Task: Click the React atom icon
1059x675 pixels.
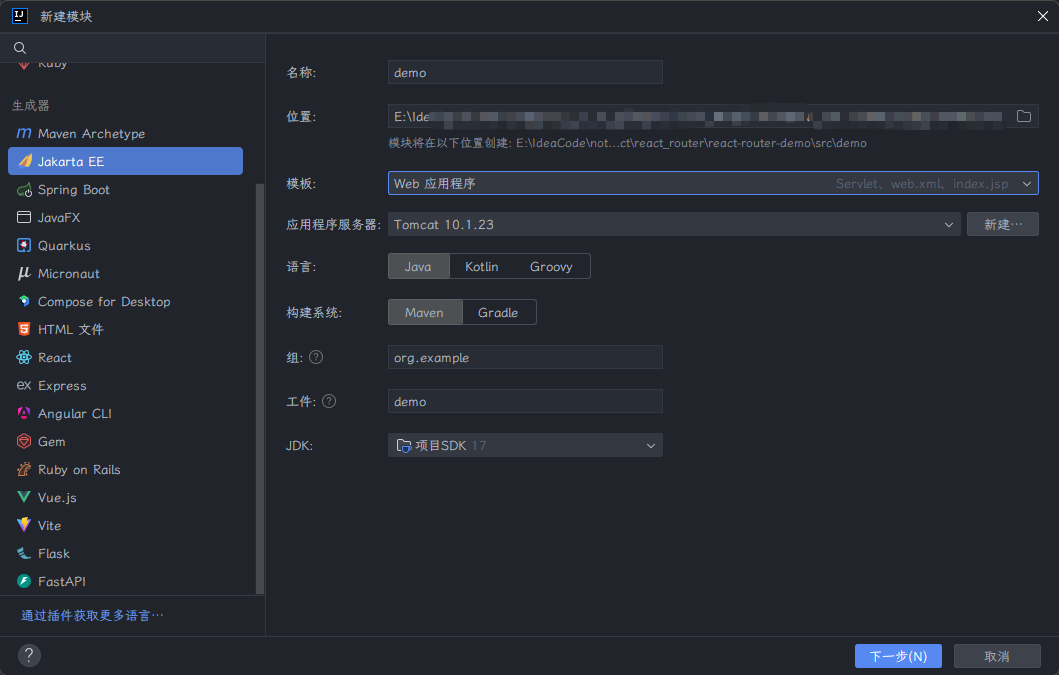Action: pos(24,357)
